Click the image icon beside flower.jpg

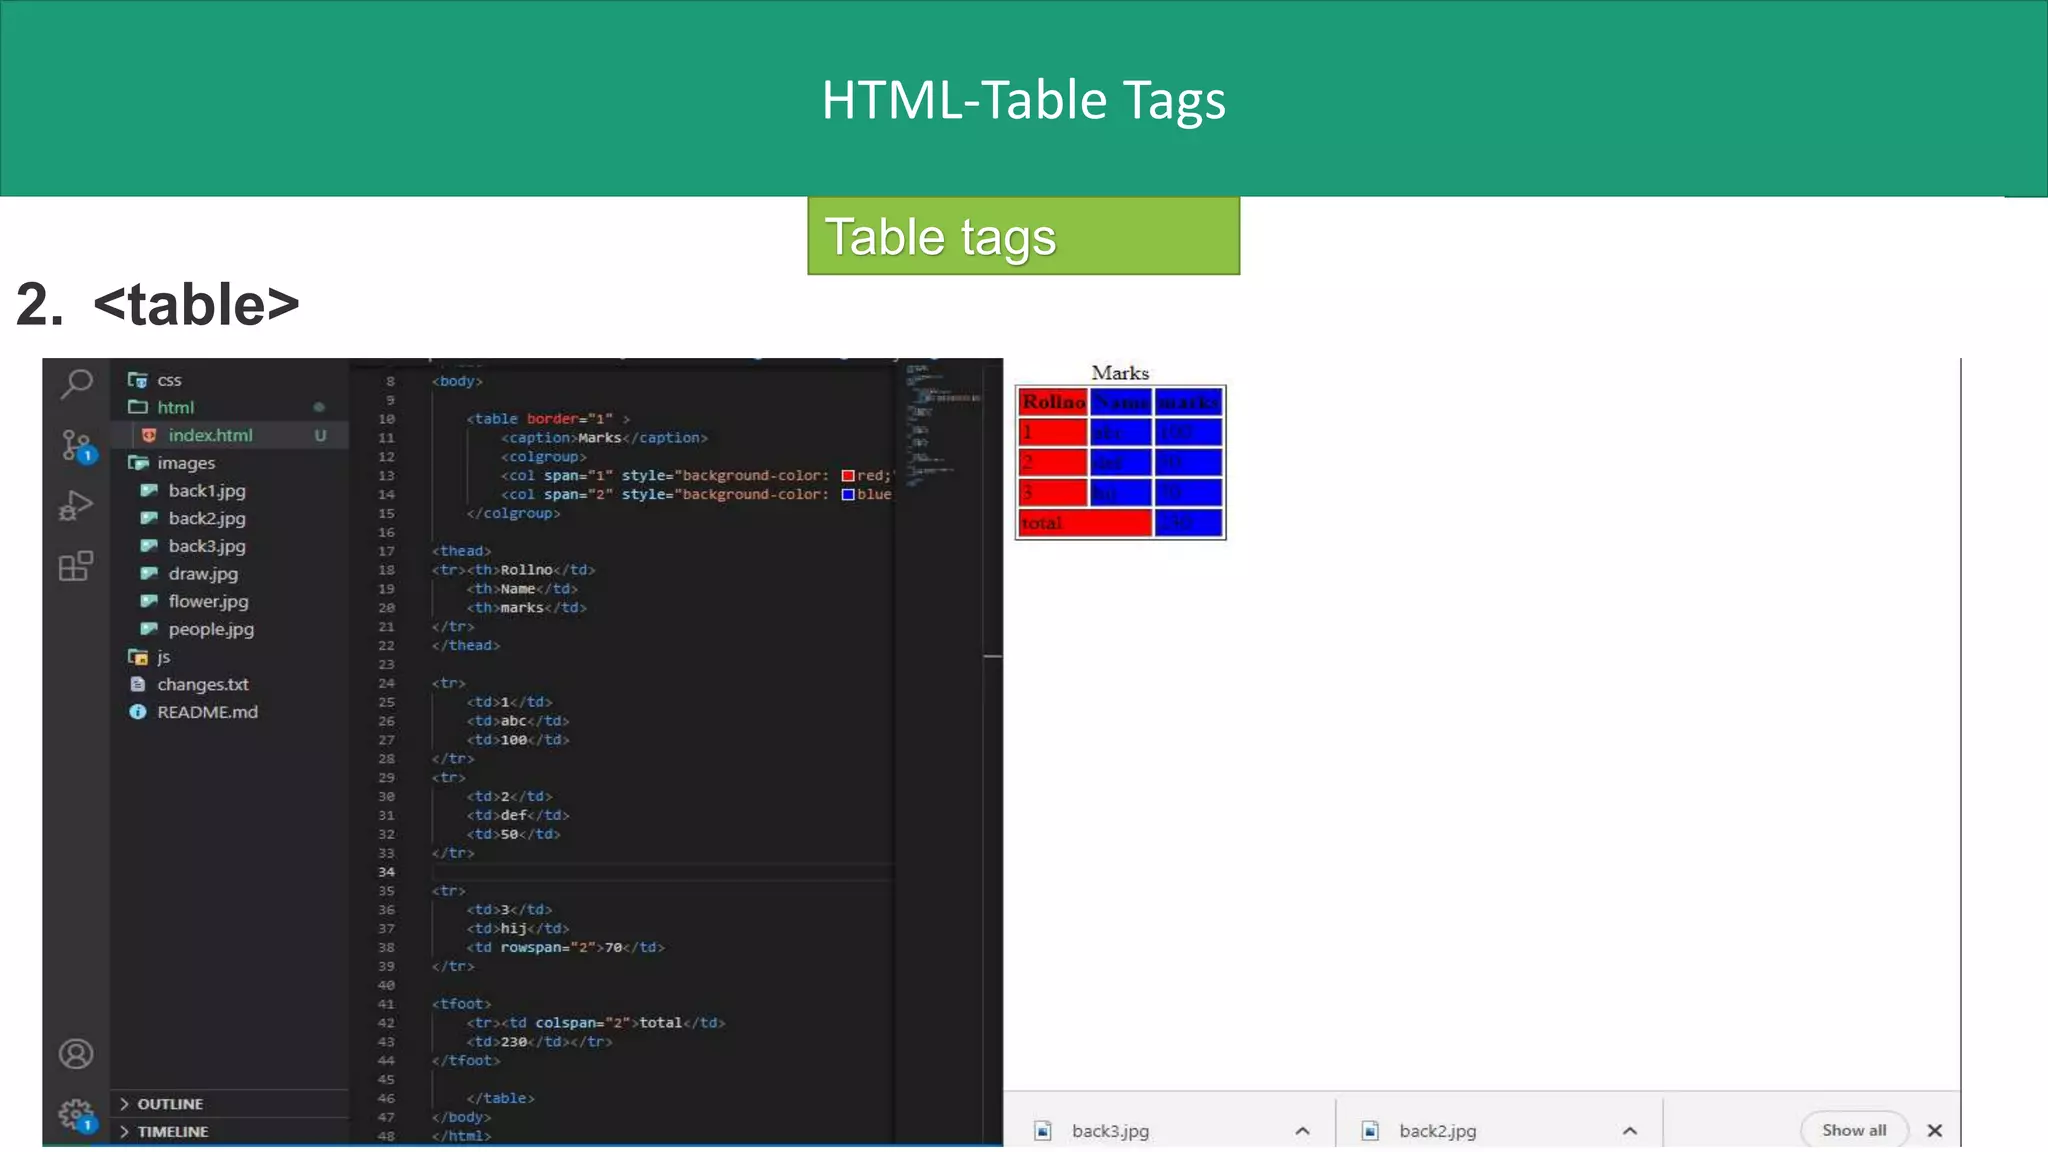(x=149, y=601)
